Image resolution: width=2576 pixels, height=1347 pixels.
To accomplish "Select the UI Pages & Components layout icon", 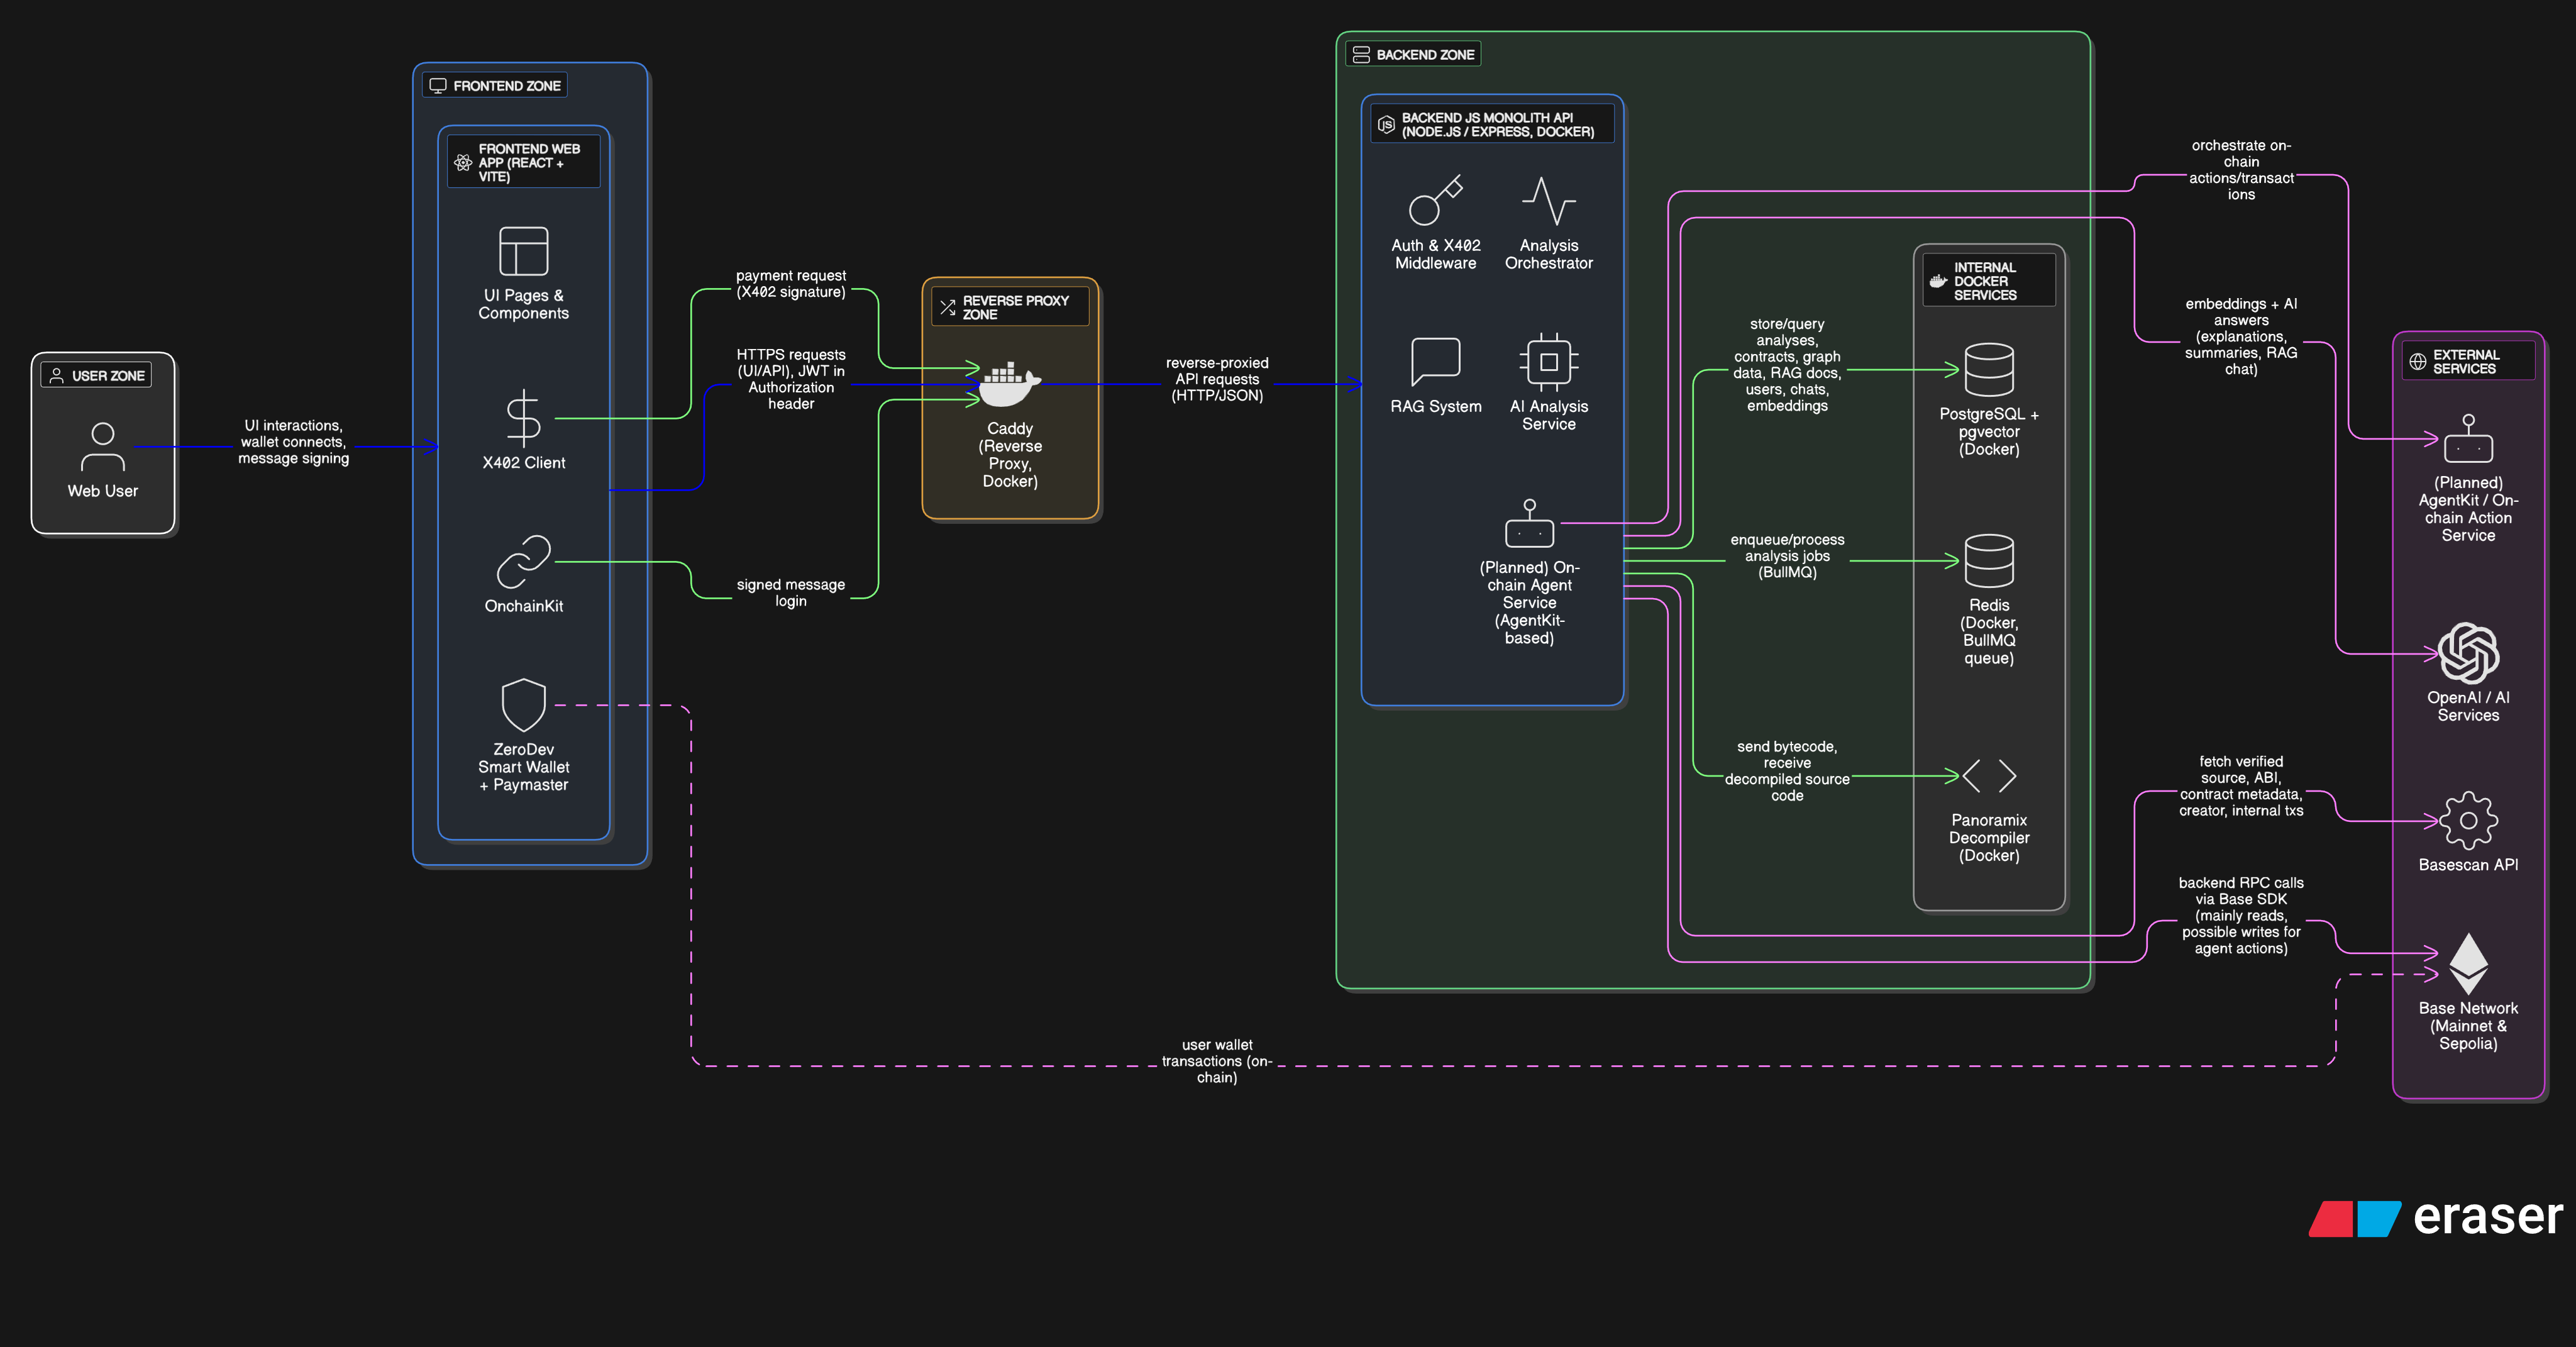I will click(x=523, y=251).
